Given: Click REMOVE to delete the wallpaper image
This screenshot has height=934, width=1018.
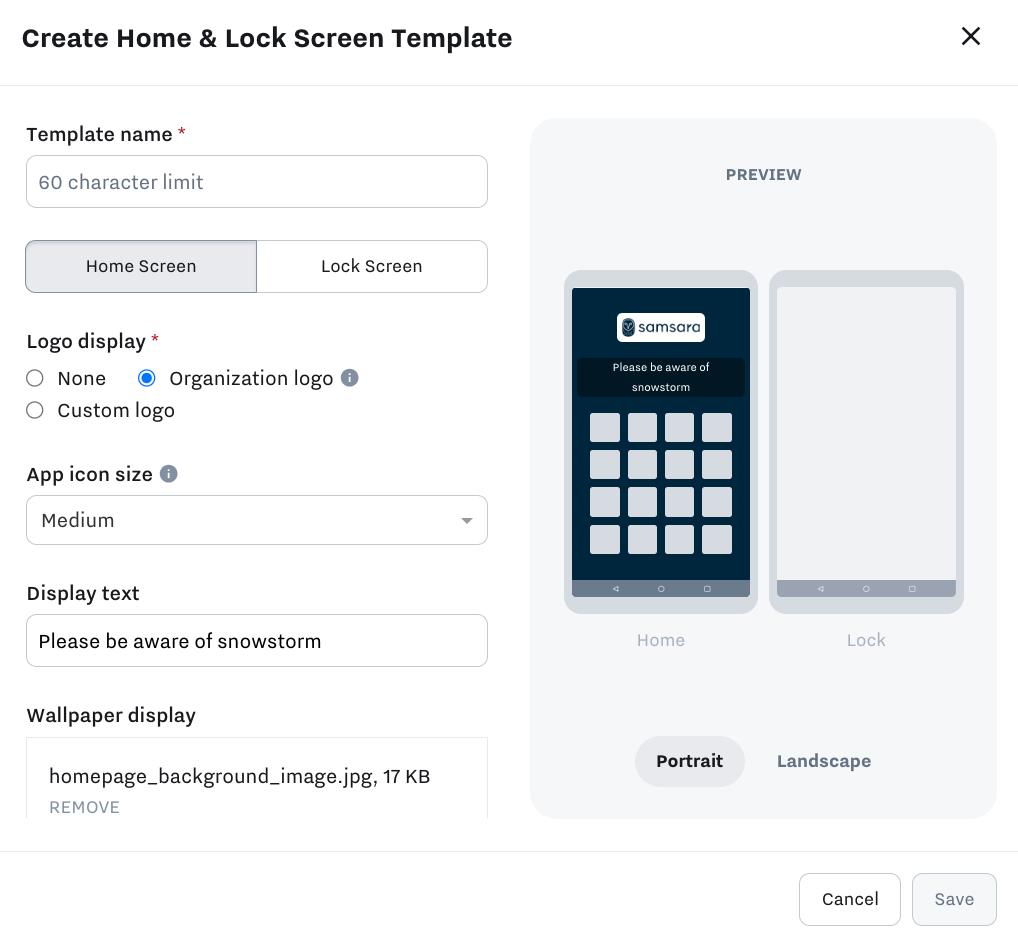Looking at the screenshot, I should 84,807.
